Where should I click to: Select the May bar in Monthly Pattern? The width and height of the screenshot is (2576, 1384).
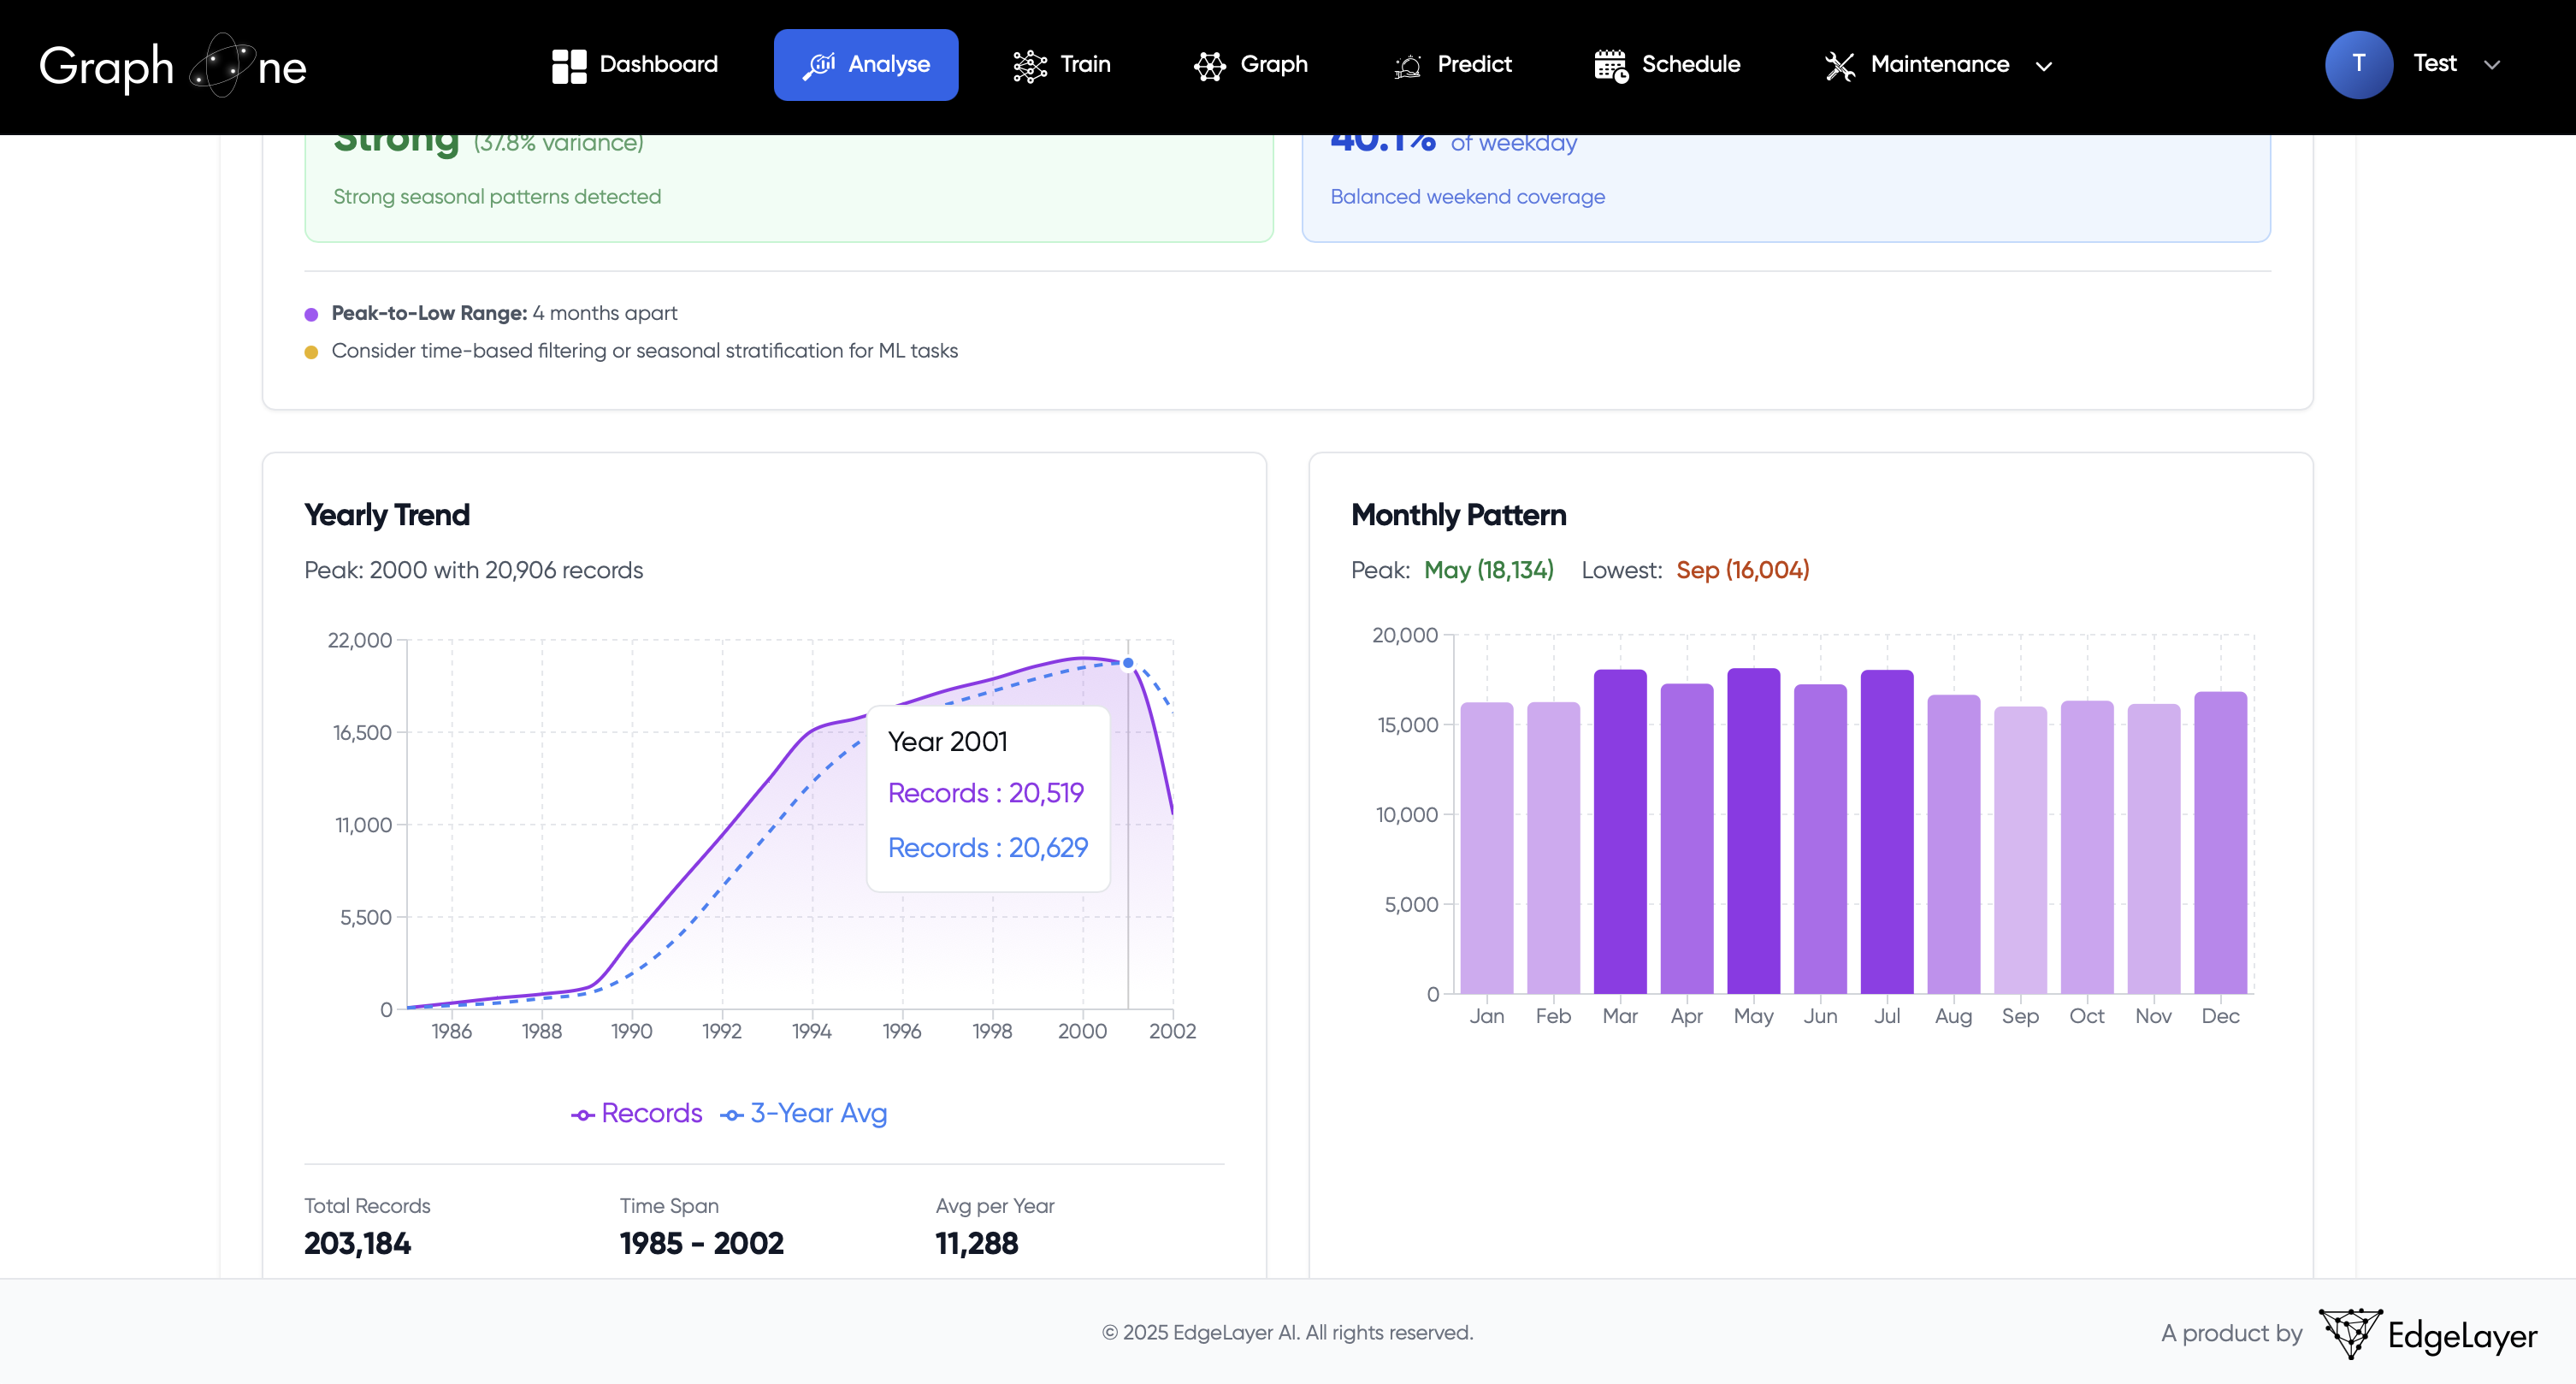click(x=1753, y=840)
